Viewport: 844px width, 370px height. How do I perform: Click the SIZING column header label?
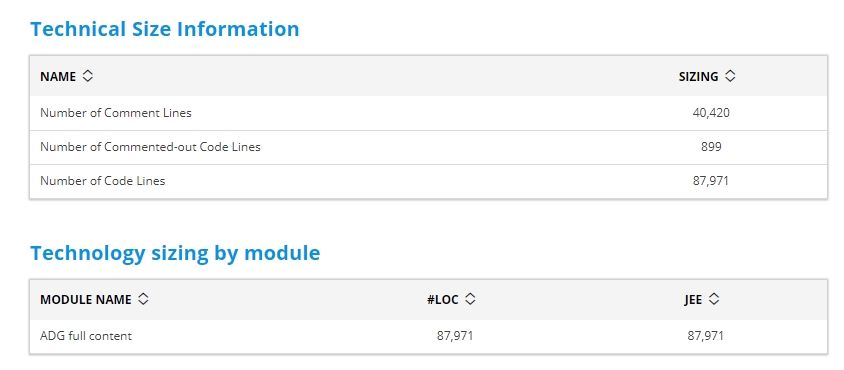point(698,76)
